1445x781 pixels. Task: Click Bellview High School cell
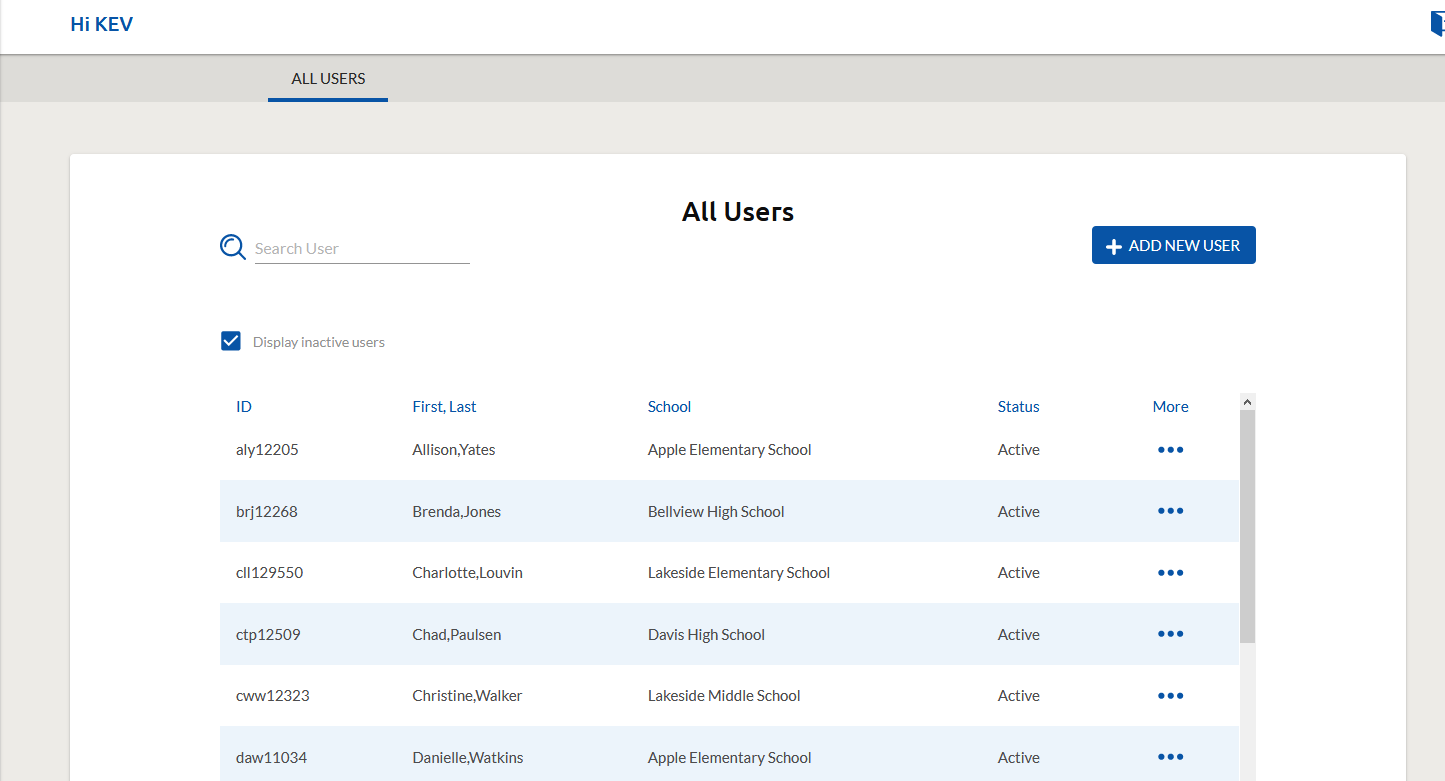tap(716, 512)
